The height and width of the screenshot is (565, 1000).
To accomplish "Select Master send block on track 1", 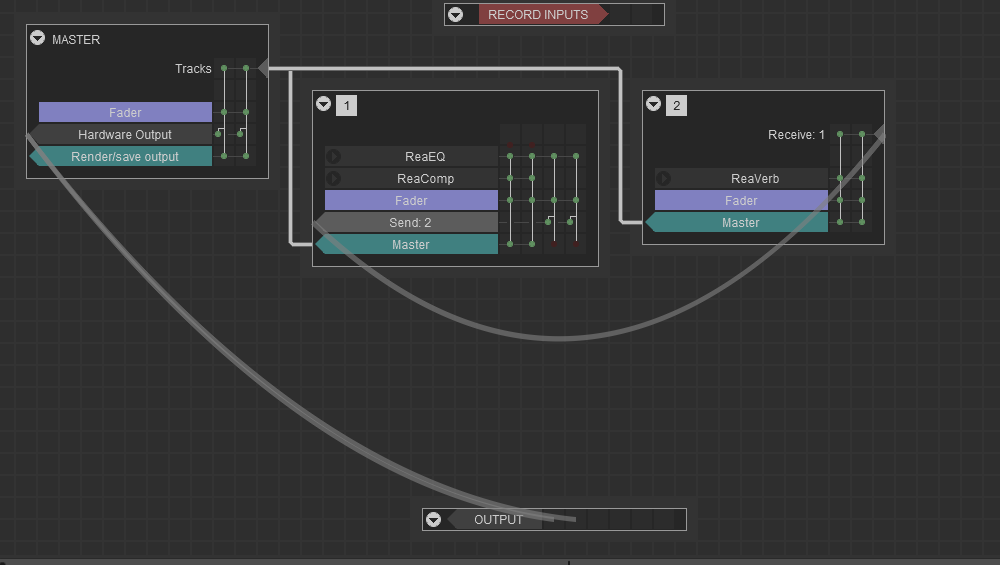I will point(407,245).
